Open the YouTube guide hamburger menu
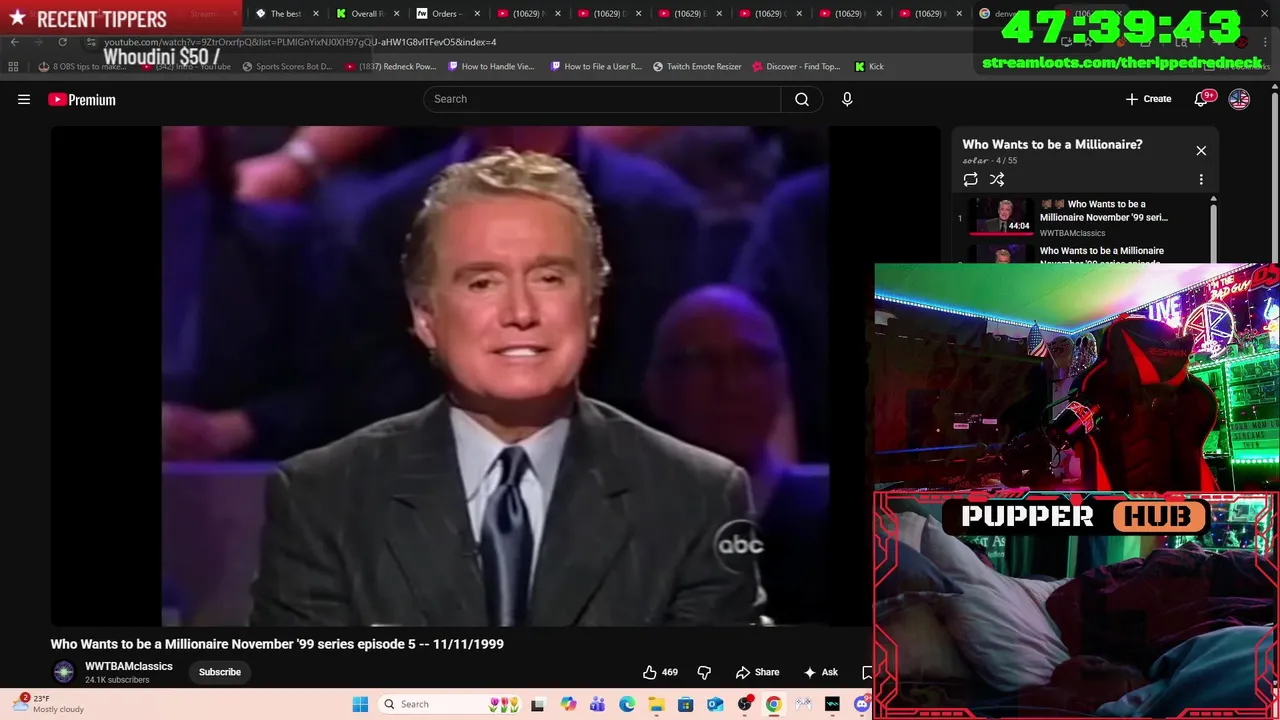The image size is (1280, 720). (24, 99)
